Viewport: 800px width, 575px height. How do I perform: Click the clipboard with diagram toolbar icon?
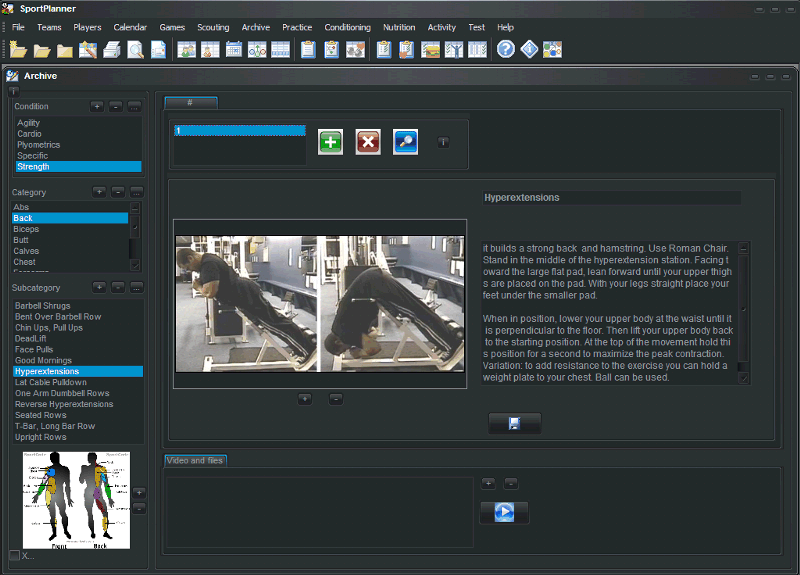pos(332,49)
